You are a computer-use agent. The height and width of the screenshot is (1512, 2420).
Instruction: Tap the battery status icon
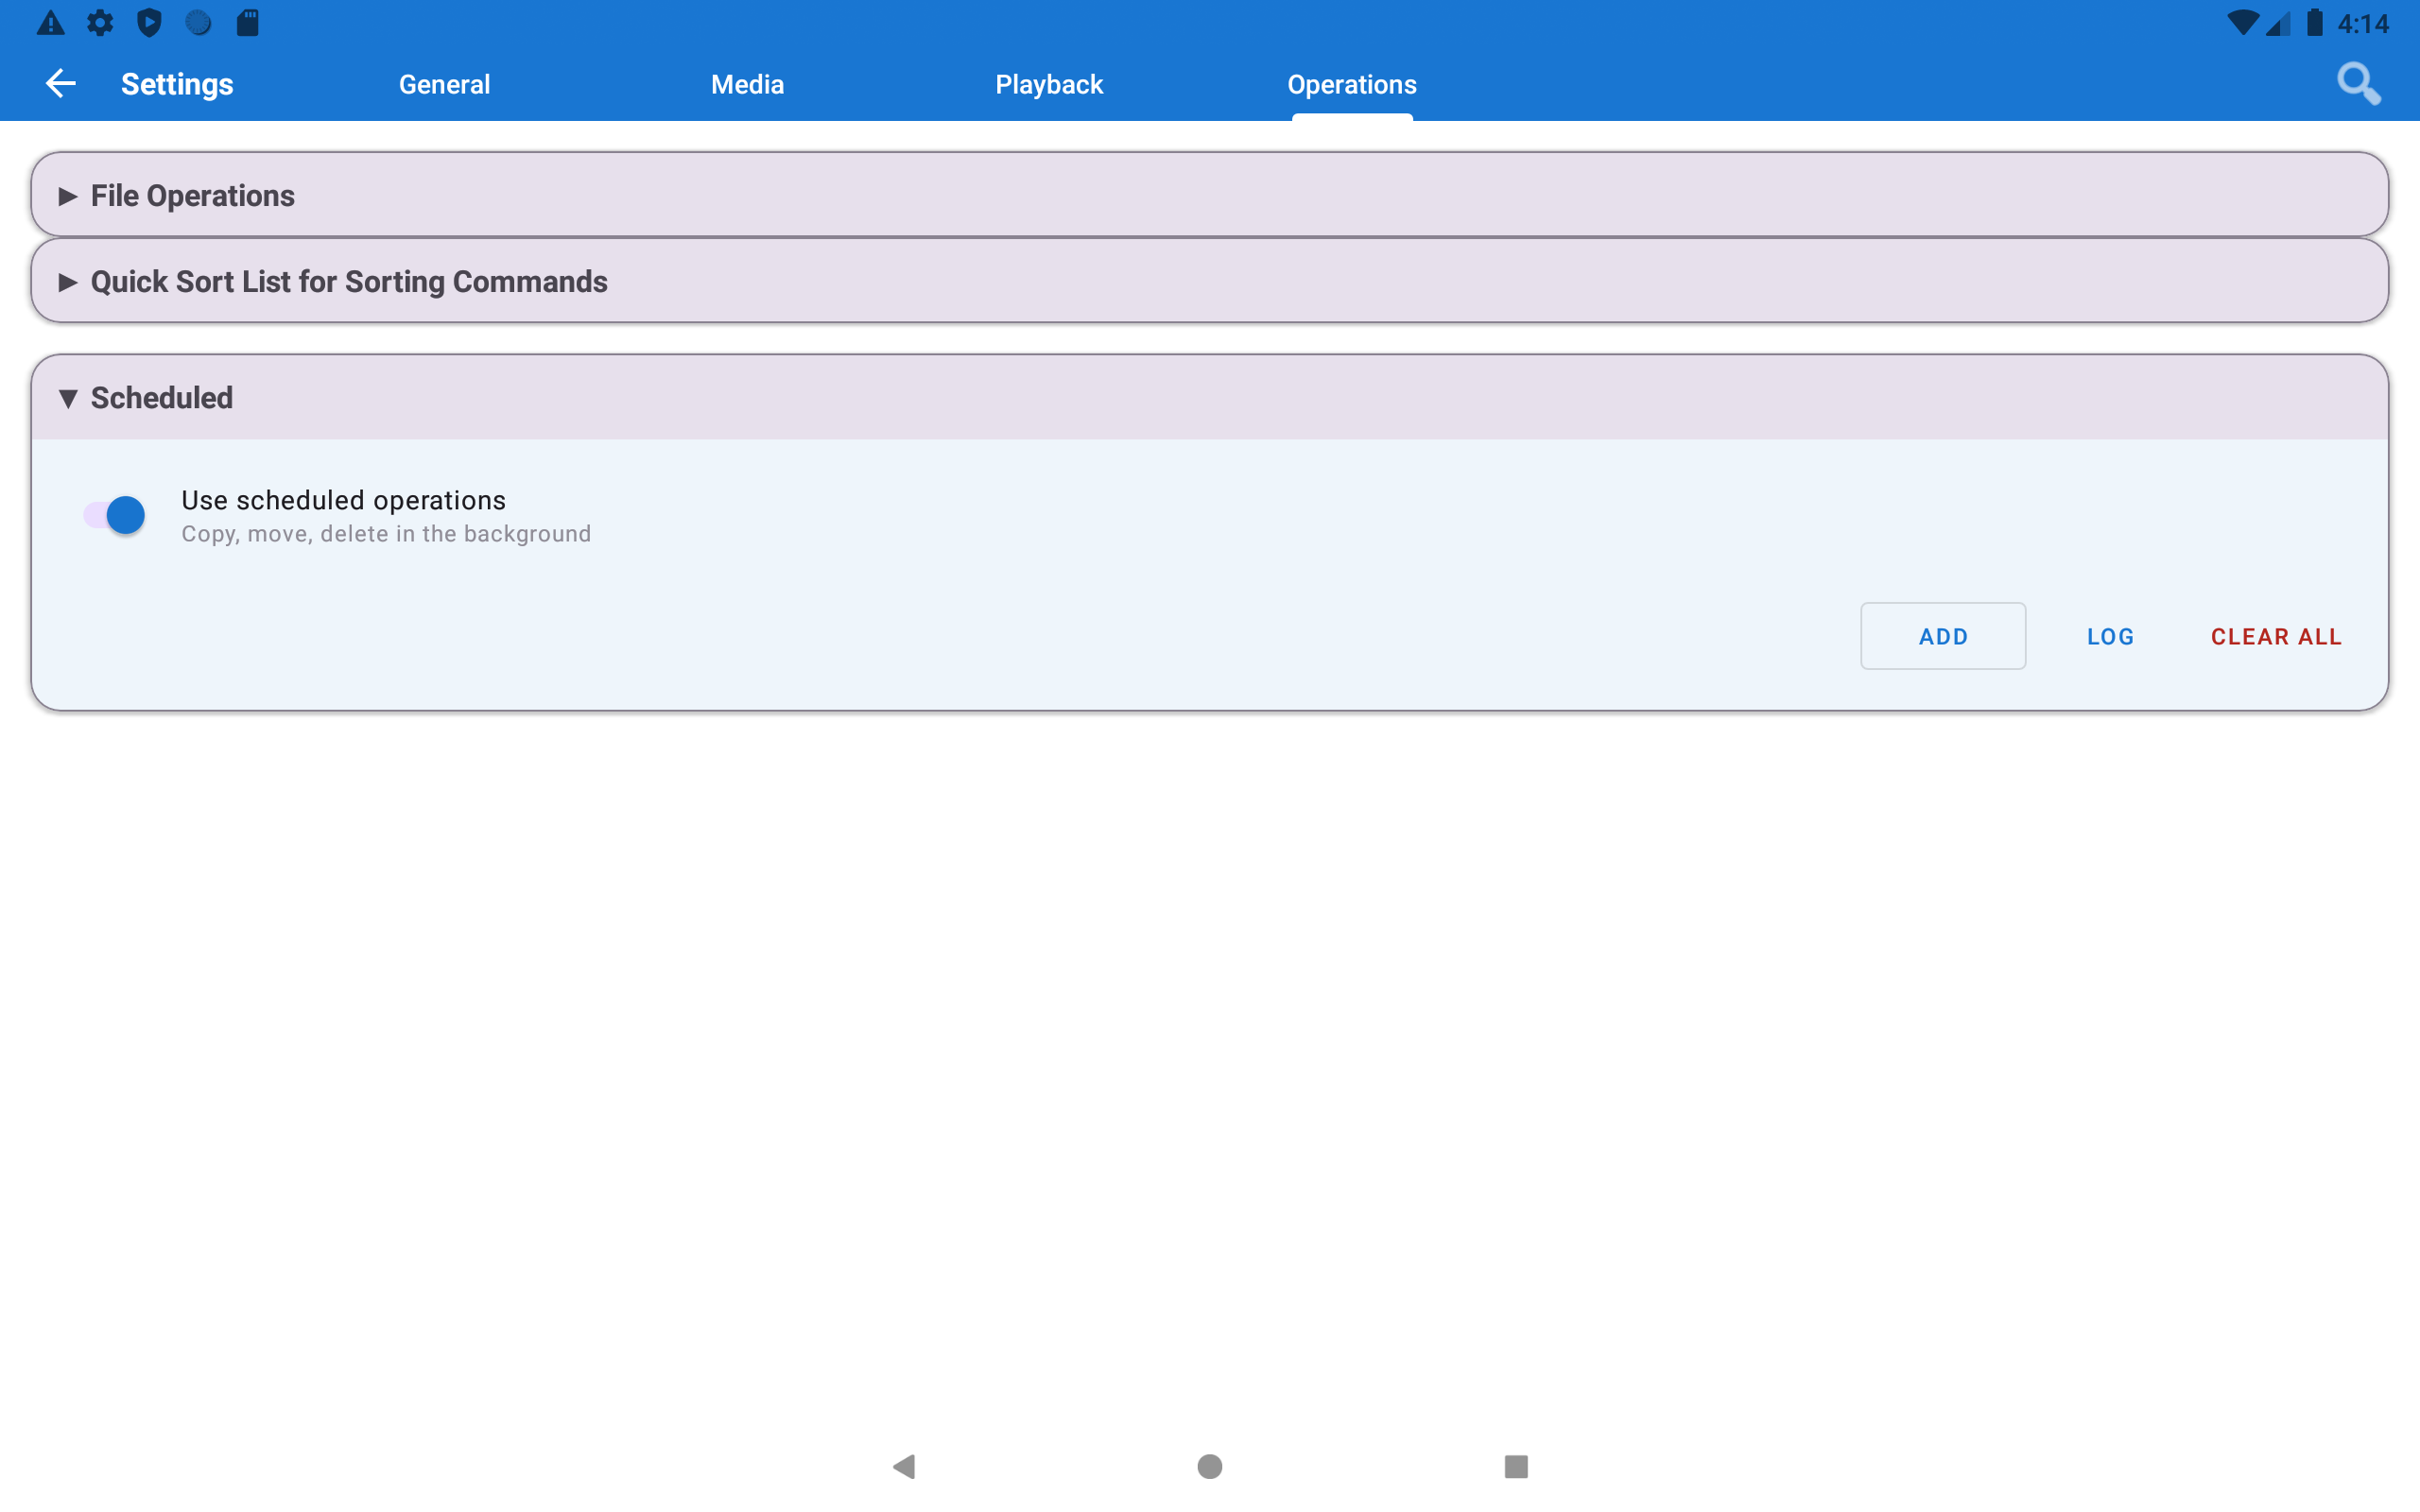tap(2315, 23)
